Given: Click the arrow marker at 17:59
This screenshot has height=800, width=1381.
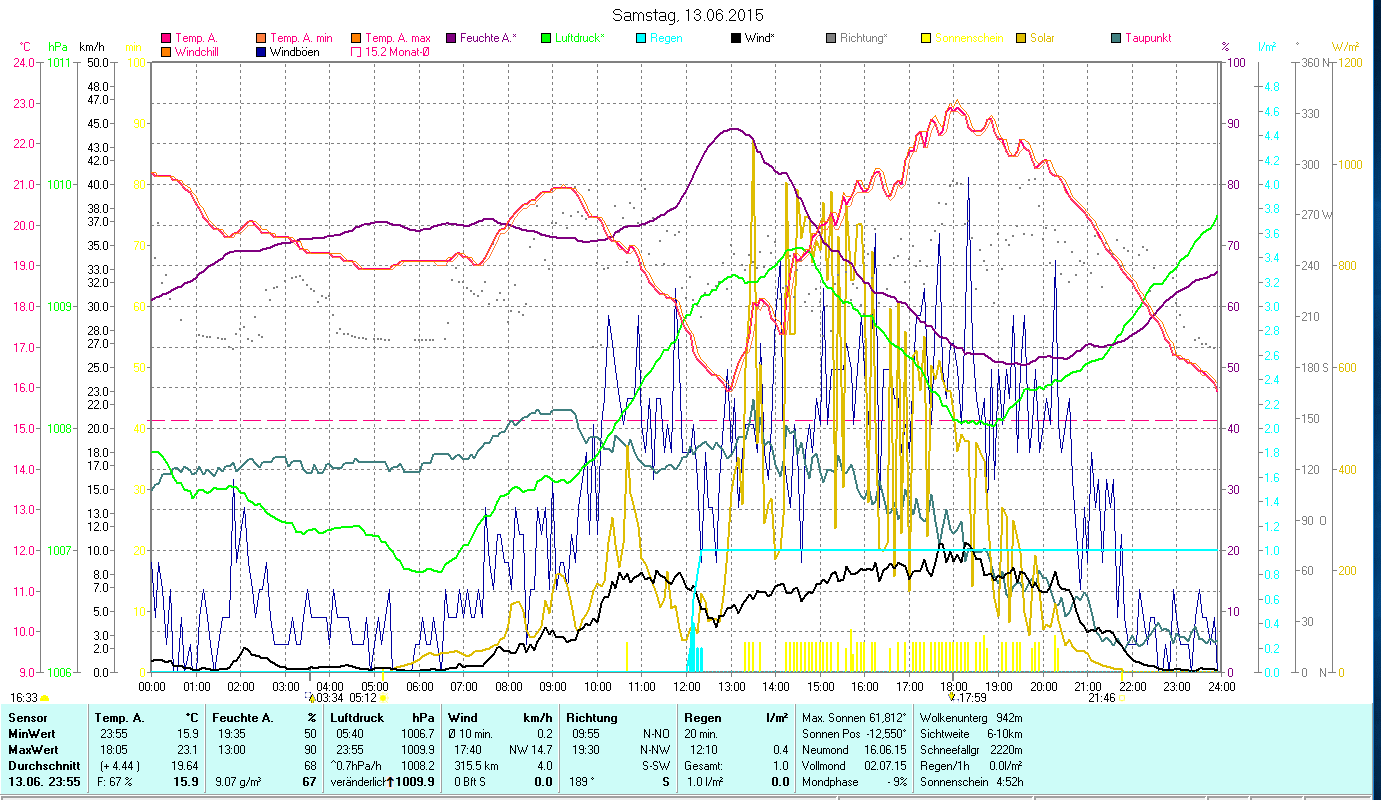Looking at the screenshot, I should click(952, 697).
